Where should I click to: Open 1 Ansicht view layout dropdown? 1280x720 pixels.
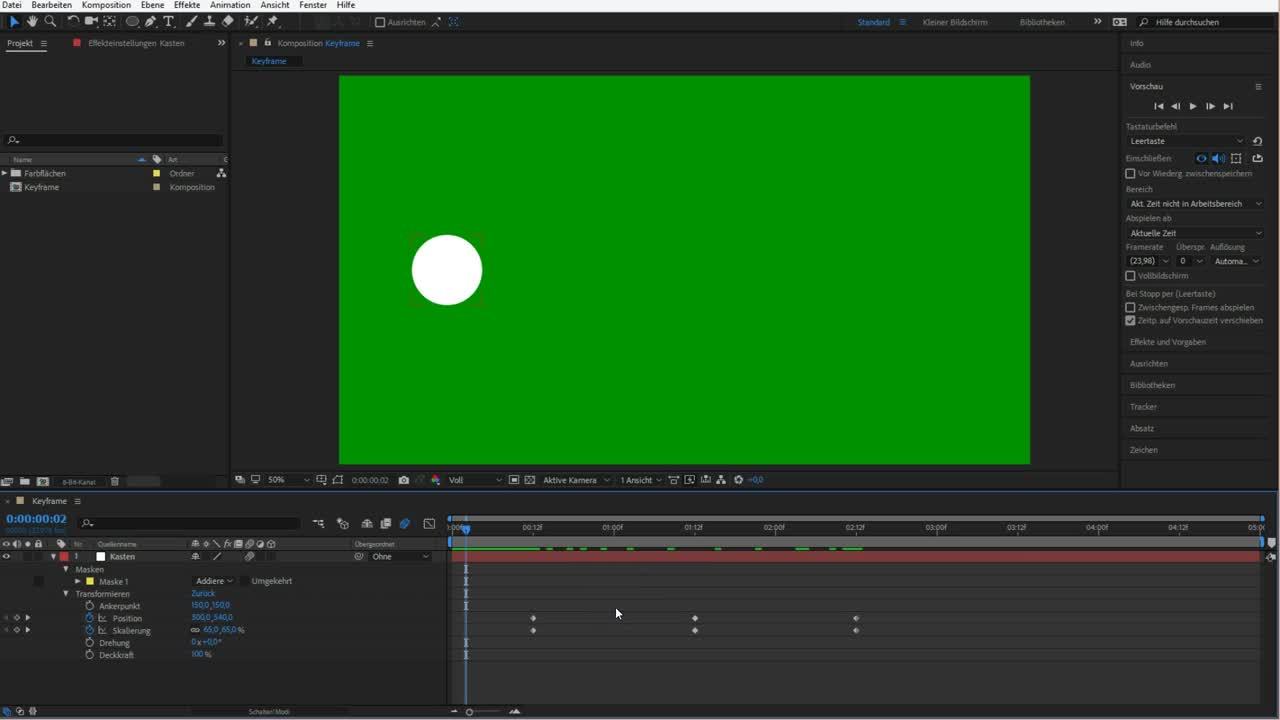coord(640,480)
